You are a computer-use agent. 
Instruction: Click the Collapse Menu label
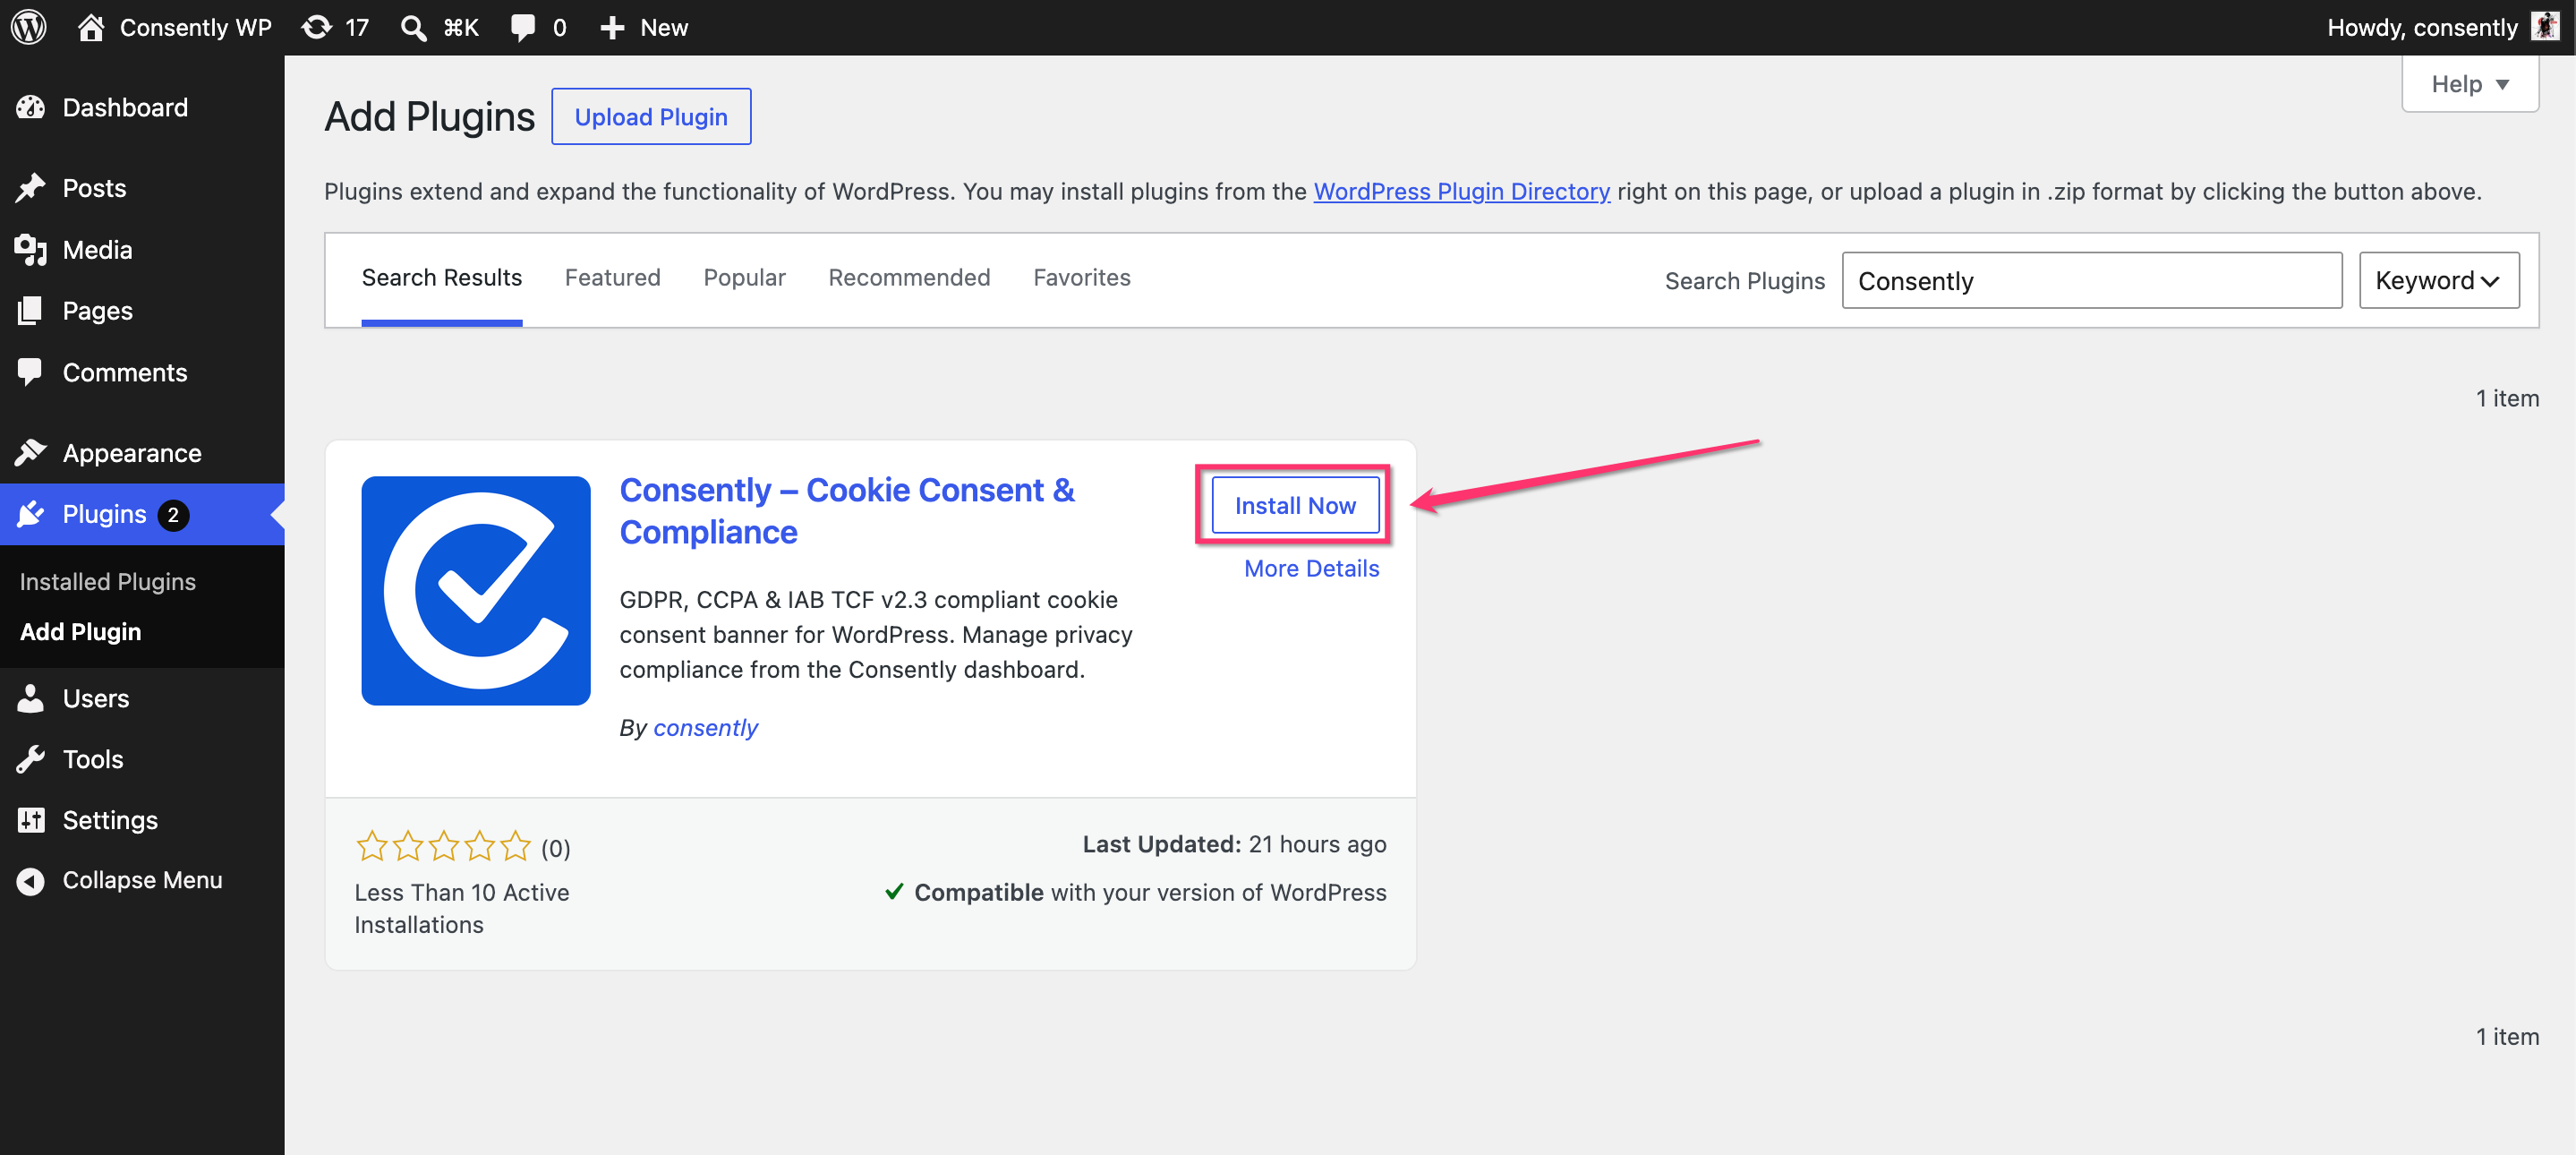pos(142,880)
